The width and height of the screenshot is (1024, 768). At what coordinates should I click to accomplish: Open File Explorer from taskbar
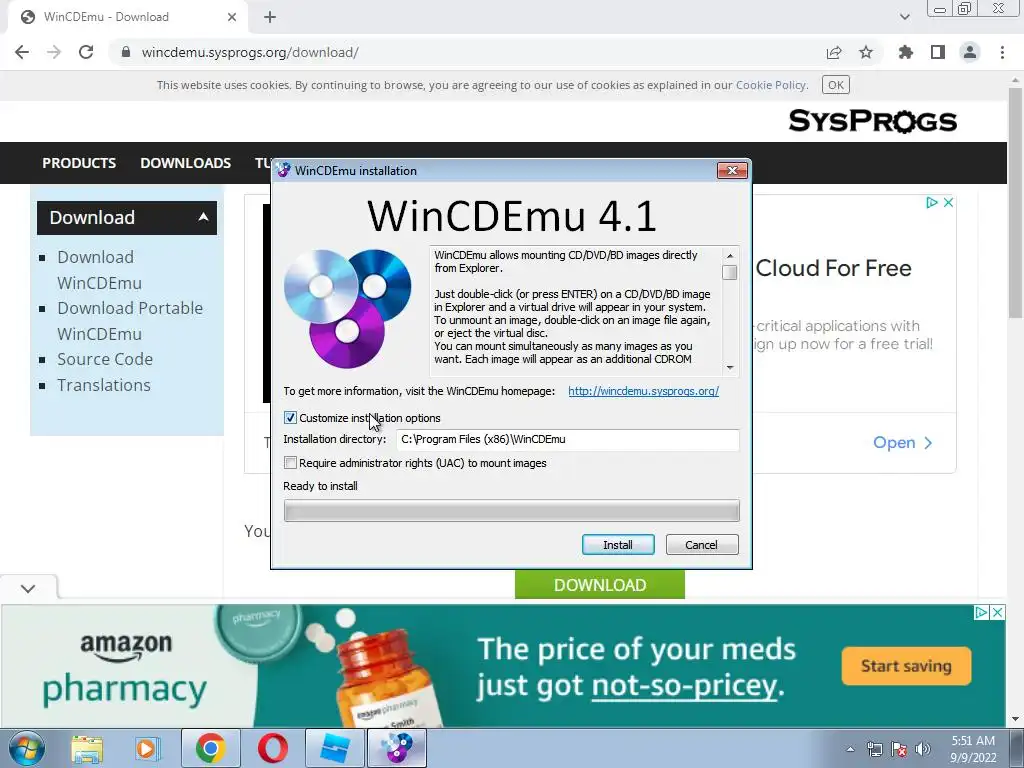(x=87, y=748)
